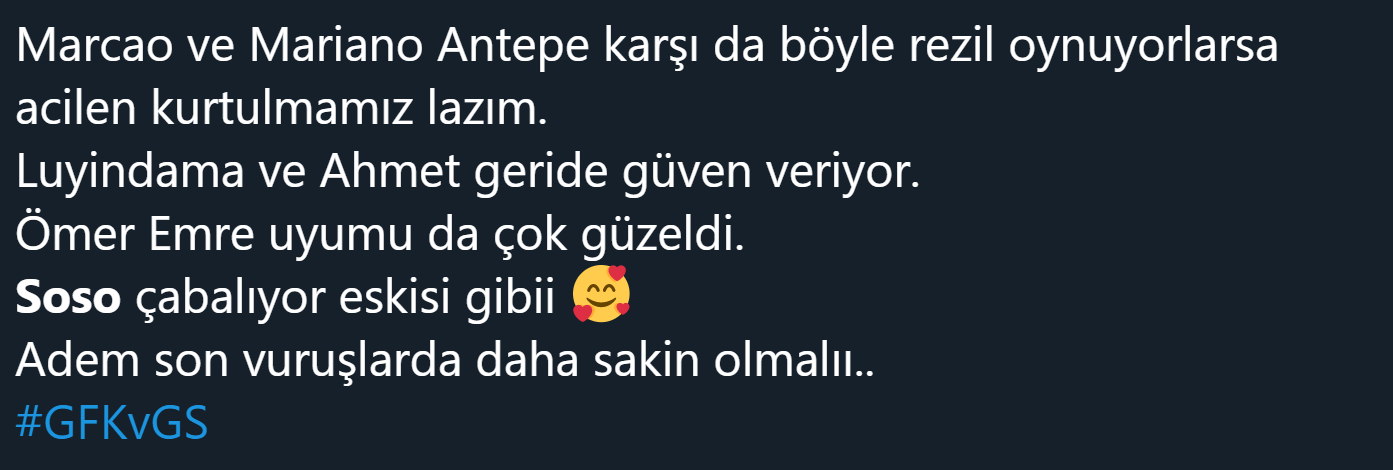
Task: Click the name Adem in the tweet
Action: coord(72,362)
